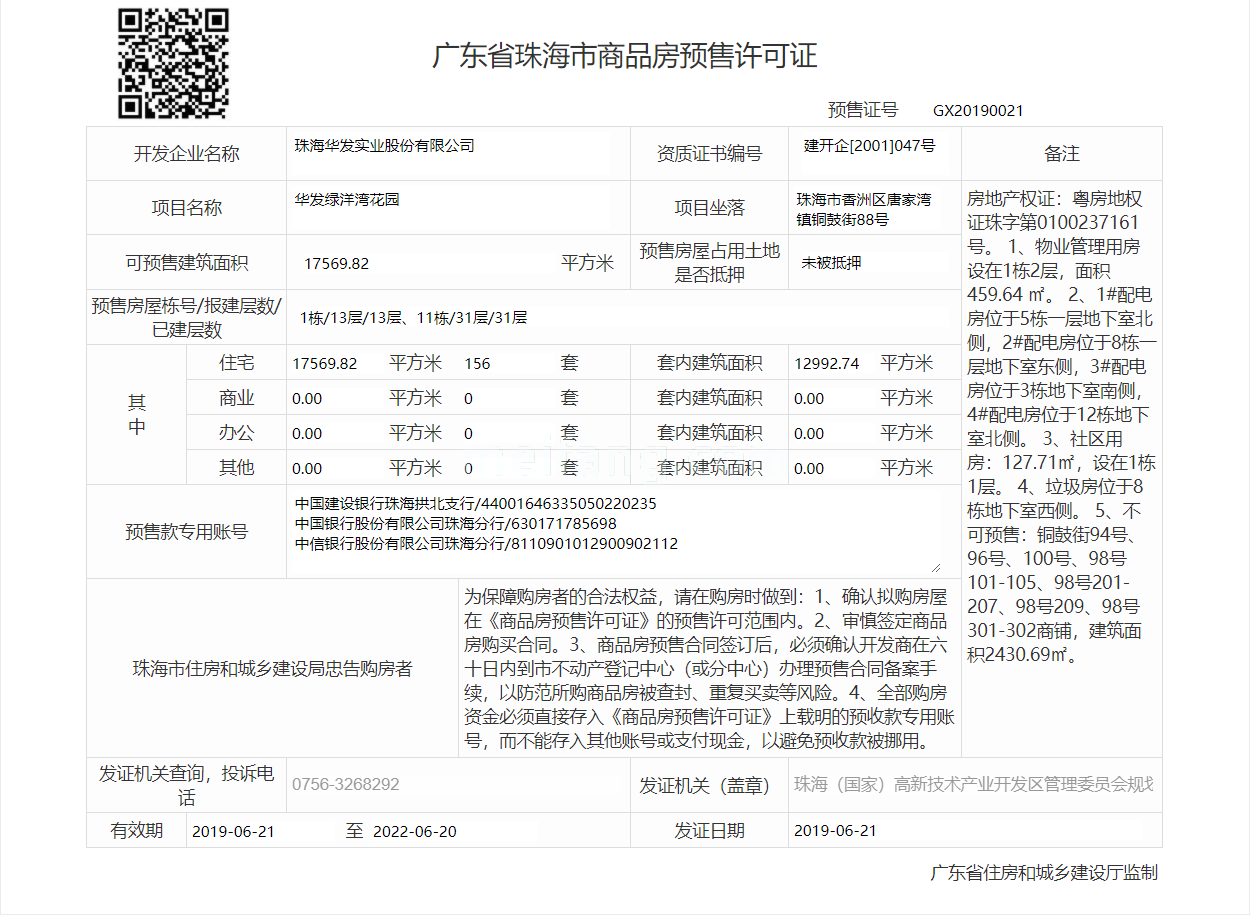The height and width of the screenshot is (916, 1250).
Task: Click the 资质证书编号 label cell
Action: [x=709, y=154]
